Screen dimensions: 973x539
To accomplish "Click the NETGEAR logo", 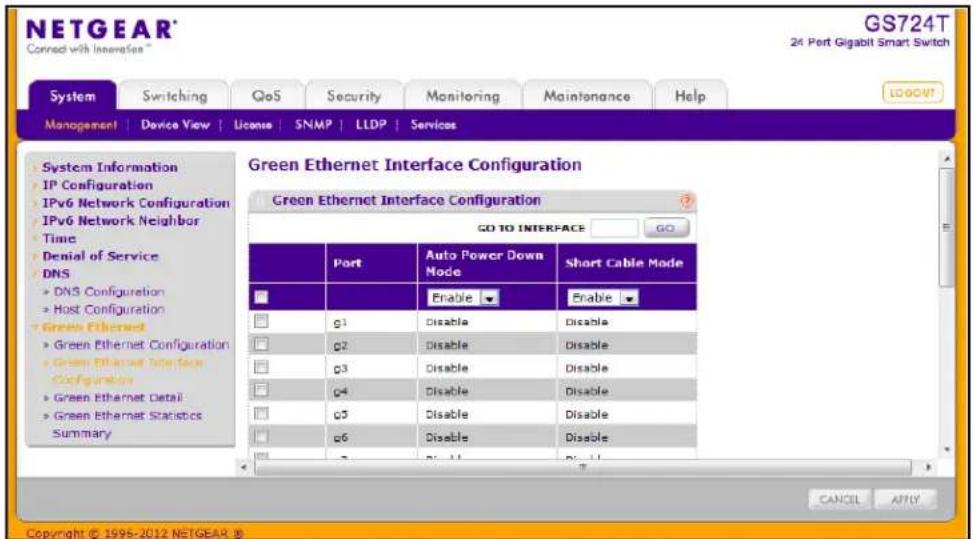I will [x=101, y=30].
